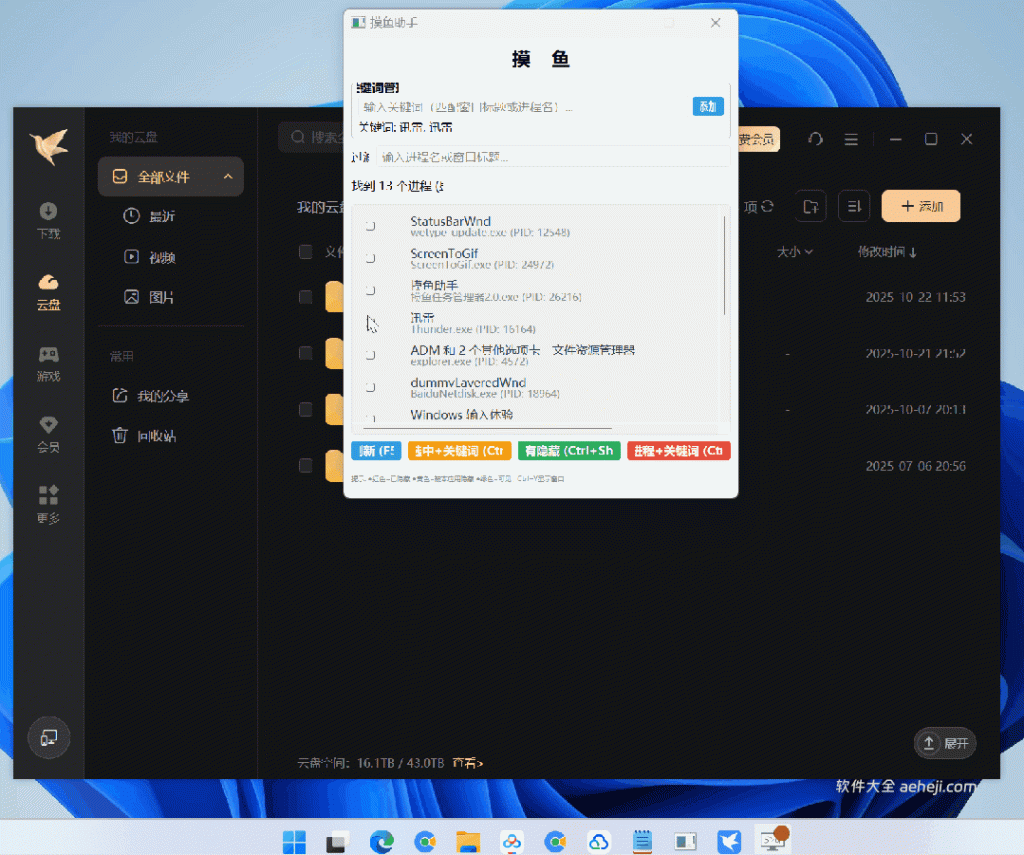Check the Thunder.exe process checkbox
The image size is (1024, 855).
tap(370, 320)
